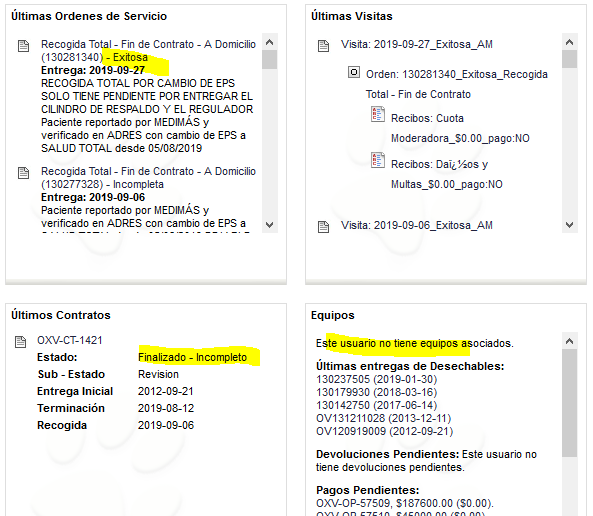This screenshot has height=516, width=593.
Task: Click up arrow in Ordenes de Servicio scrollbar
Action: pyautogui.click(x=269, y=42)
